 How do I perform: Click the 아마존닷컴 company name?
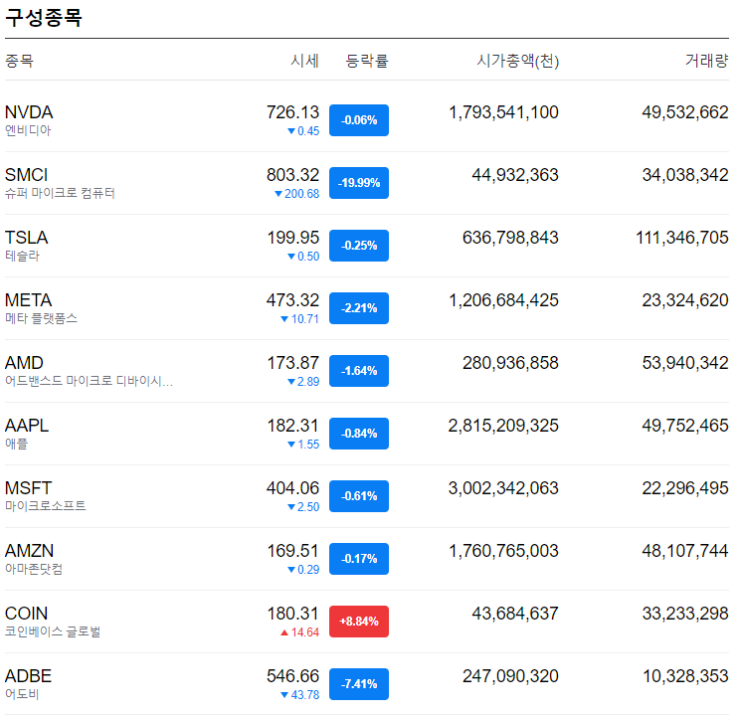34,569
